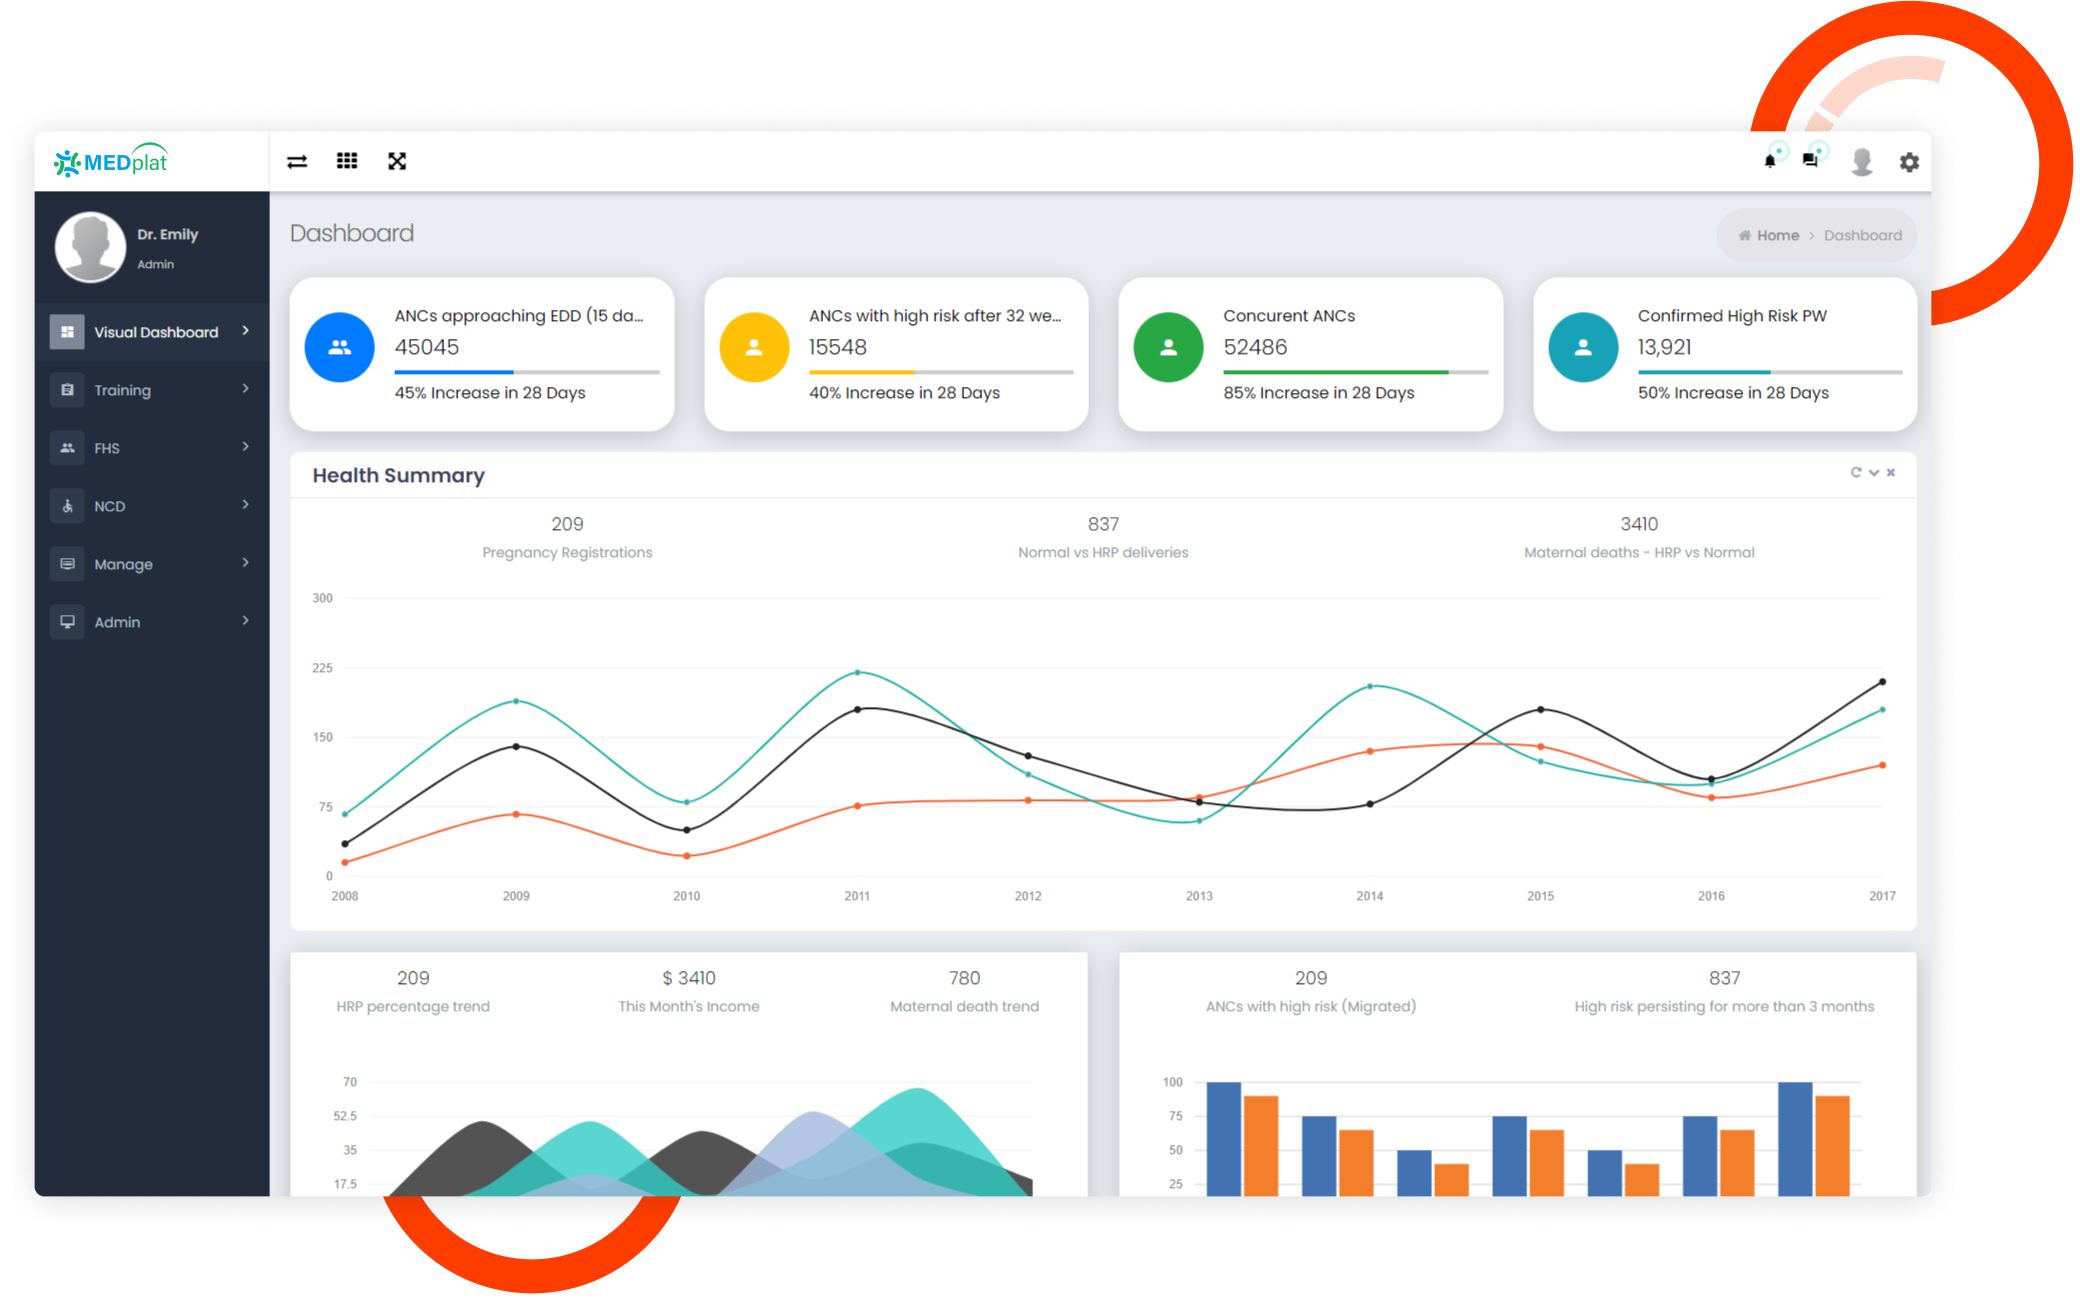This screenshot has height=1316, width=2080.
Task: Collapse the Health Summary panel chevron
Action: pos(1874,473)
